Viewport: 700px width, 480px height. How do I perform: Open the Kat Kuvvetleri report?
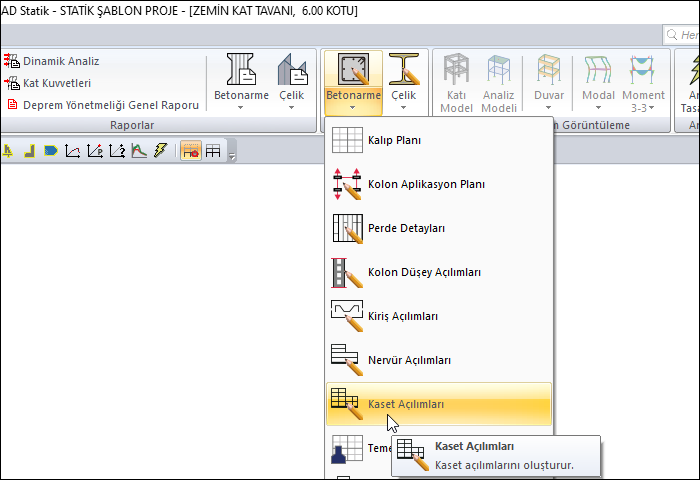pos(48,83)
